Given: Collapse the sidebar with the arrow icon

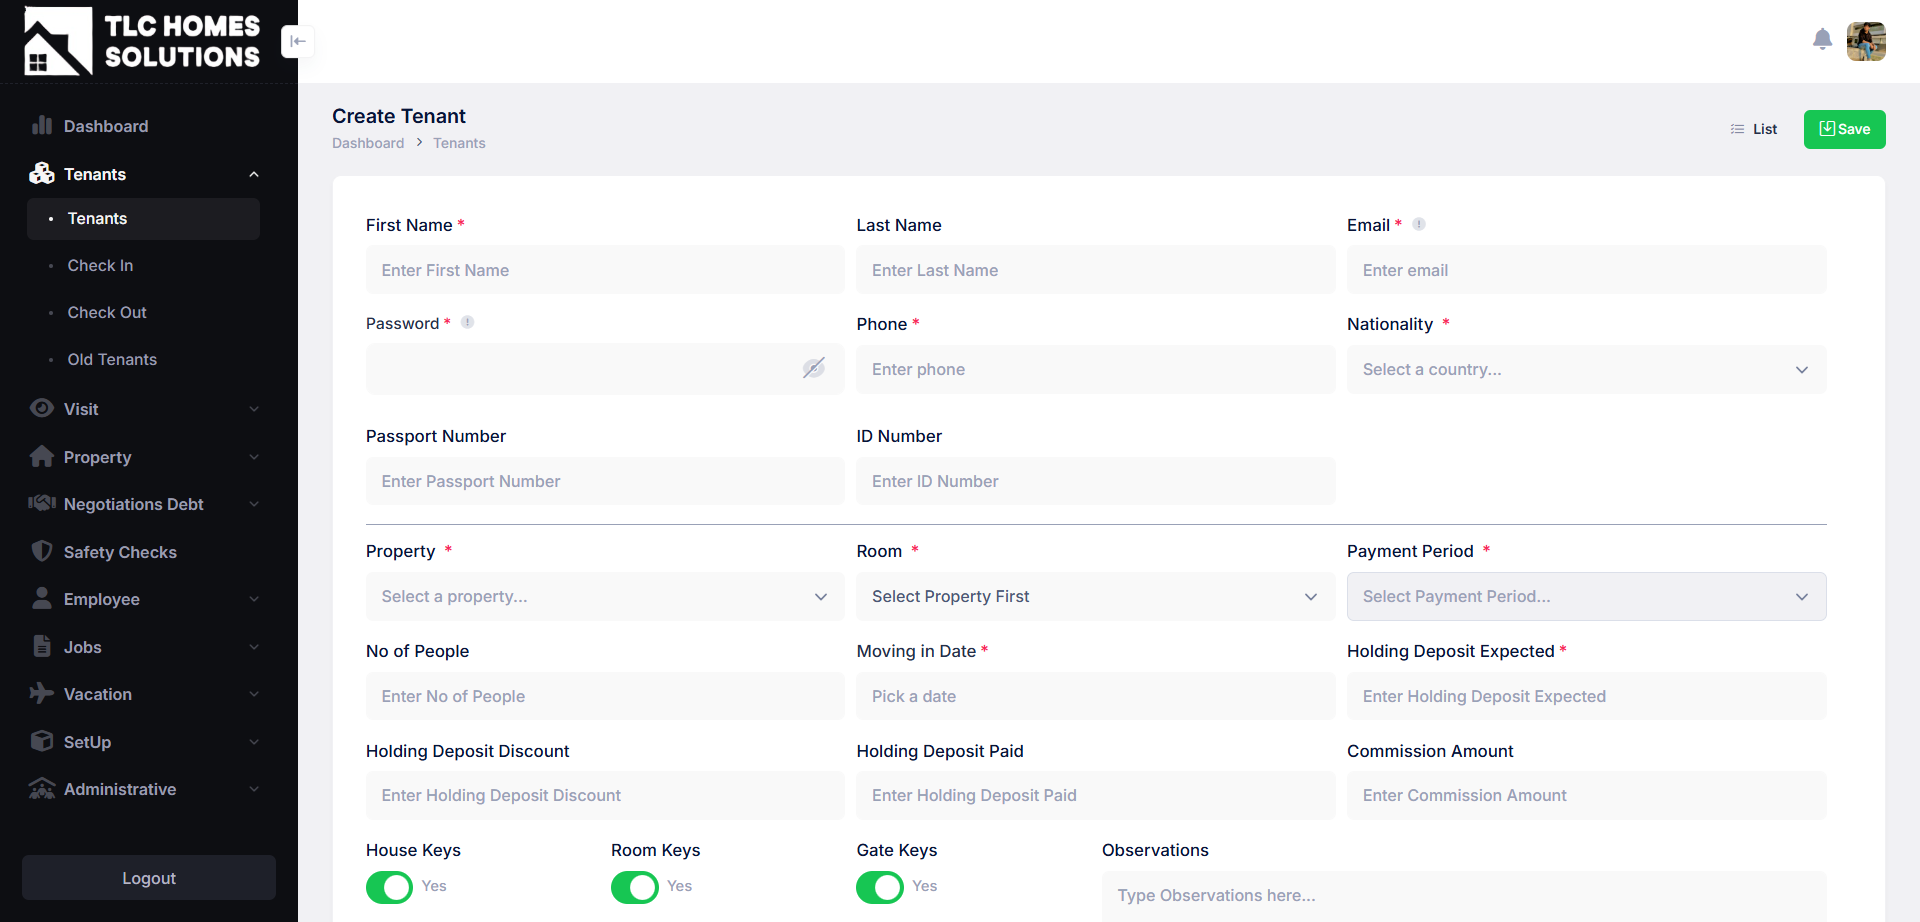Looking at the screenshot, I should point(297,41).
